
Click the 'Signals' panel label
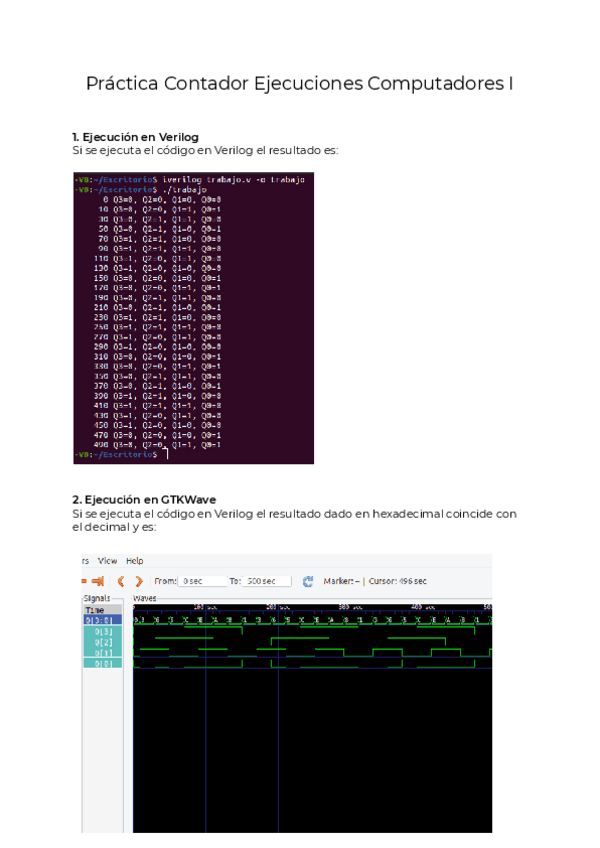tap(97, 598)
